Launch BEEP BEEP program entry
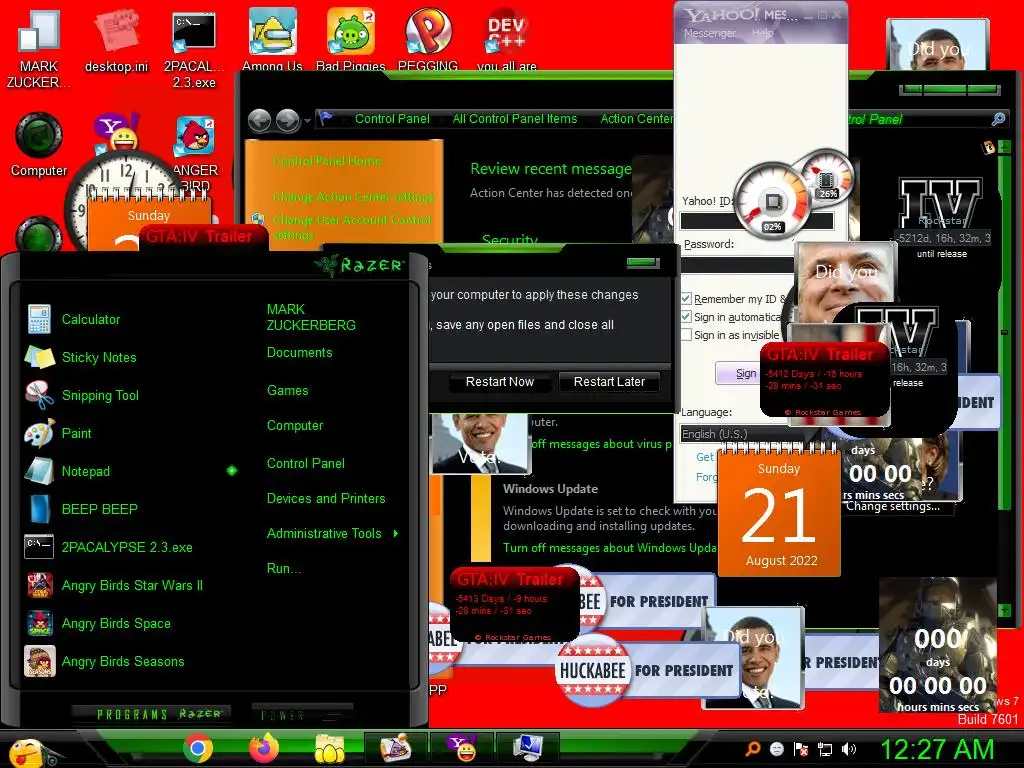 coord(99,509)
